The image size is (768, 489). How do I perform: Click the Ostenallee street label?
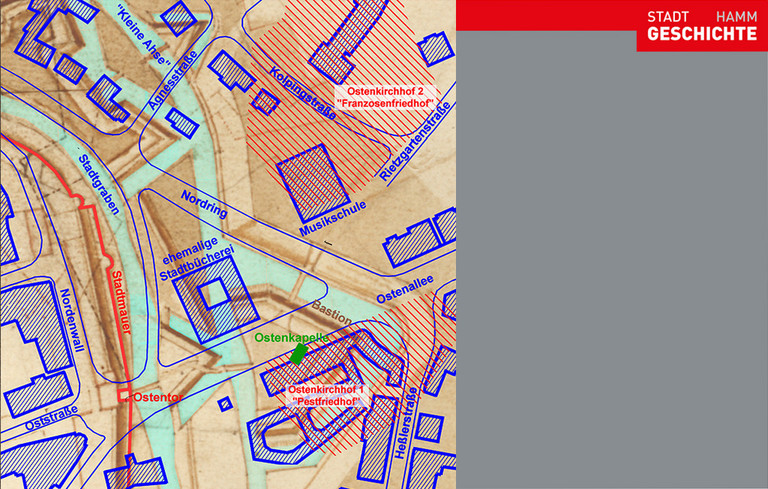(x=405, y=290)
